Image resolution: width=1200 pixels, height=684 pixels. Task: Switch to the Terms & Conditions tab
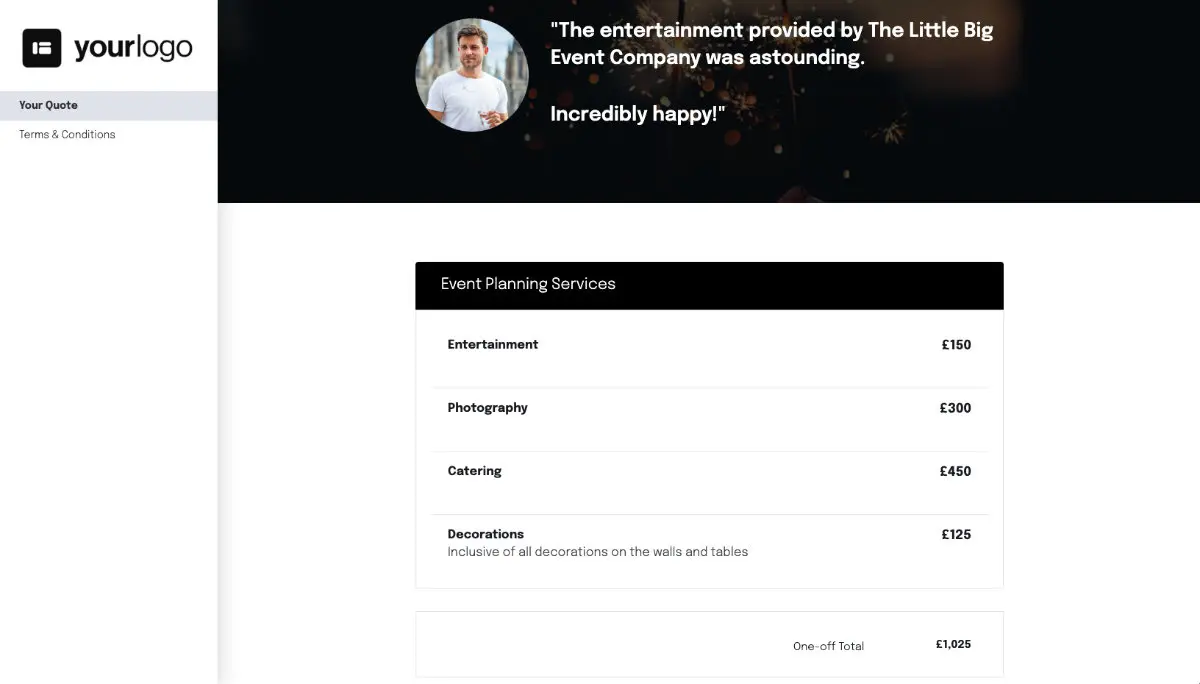[67, 134]
